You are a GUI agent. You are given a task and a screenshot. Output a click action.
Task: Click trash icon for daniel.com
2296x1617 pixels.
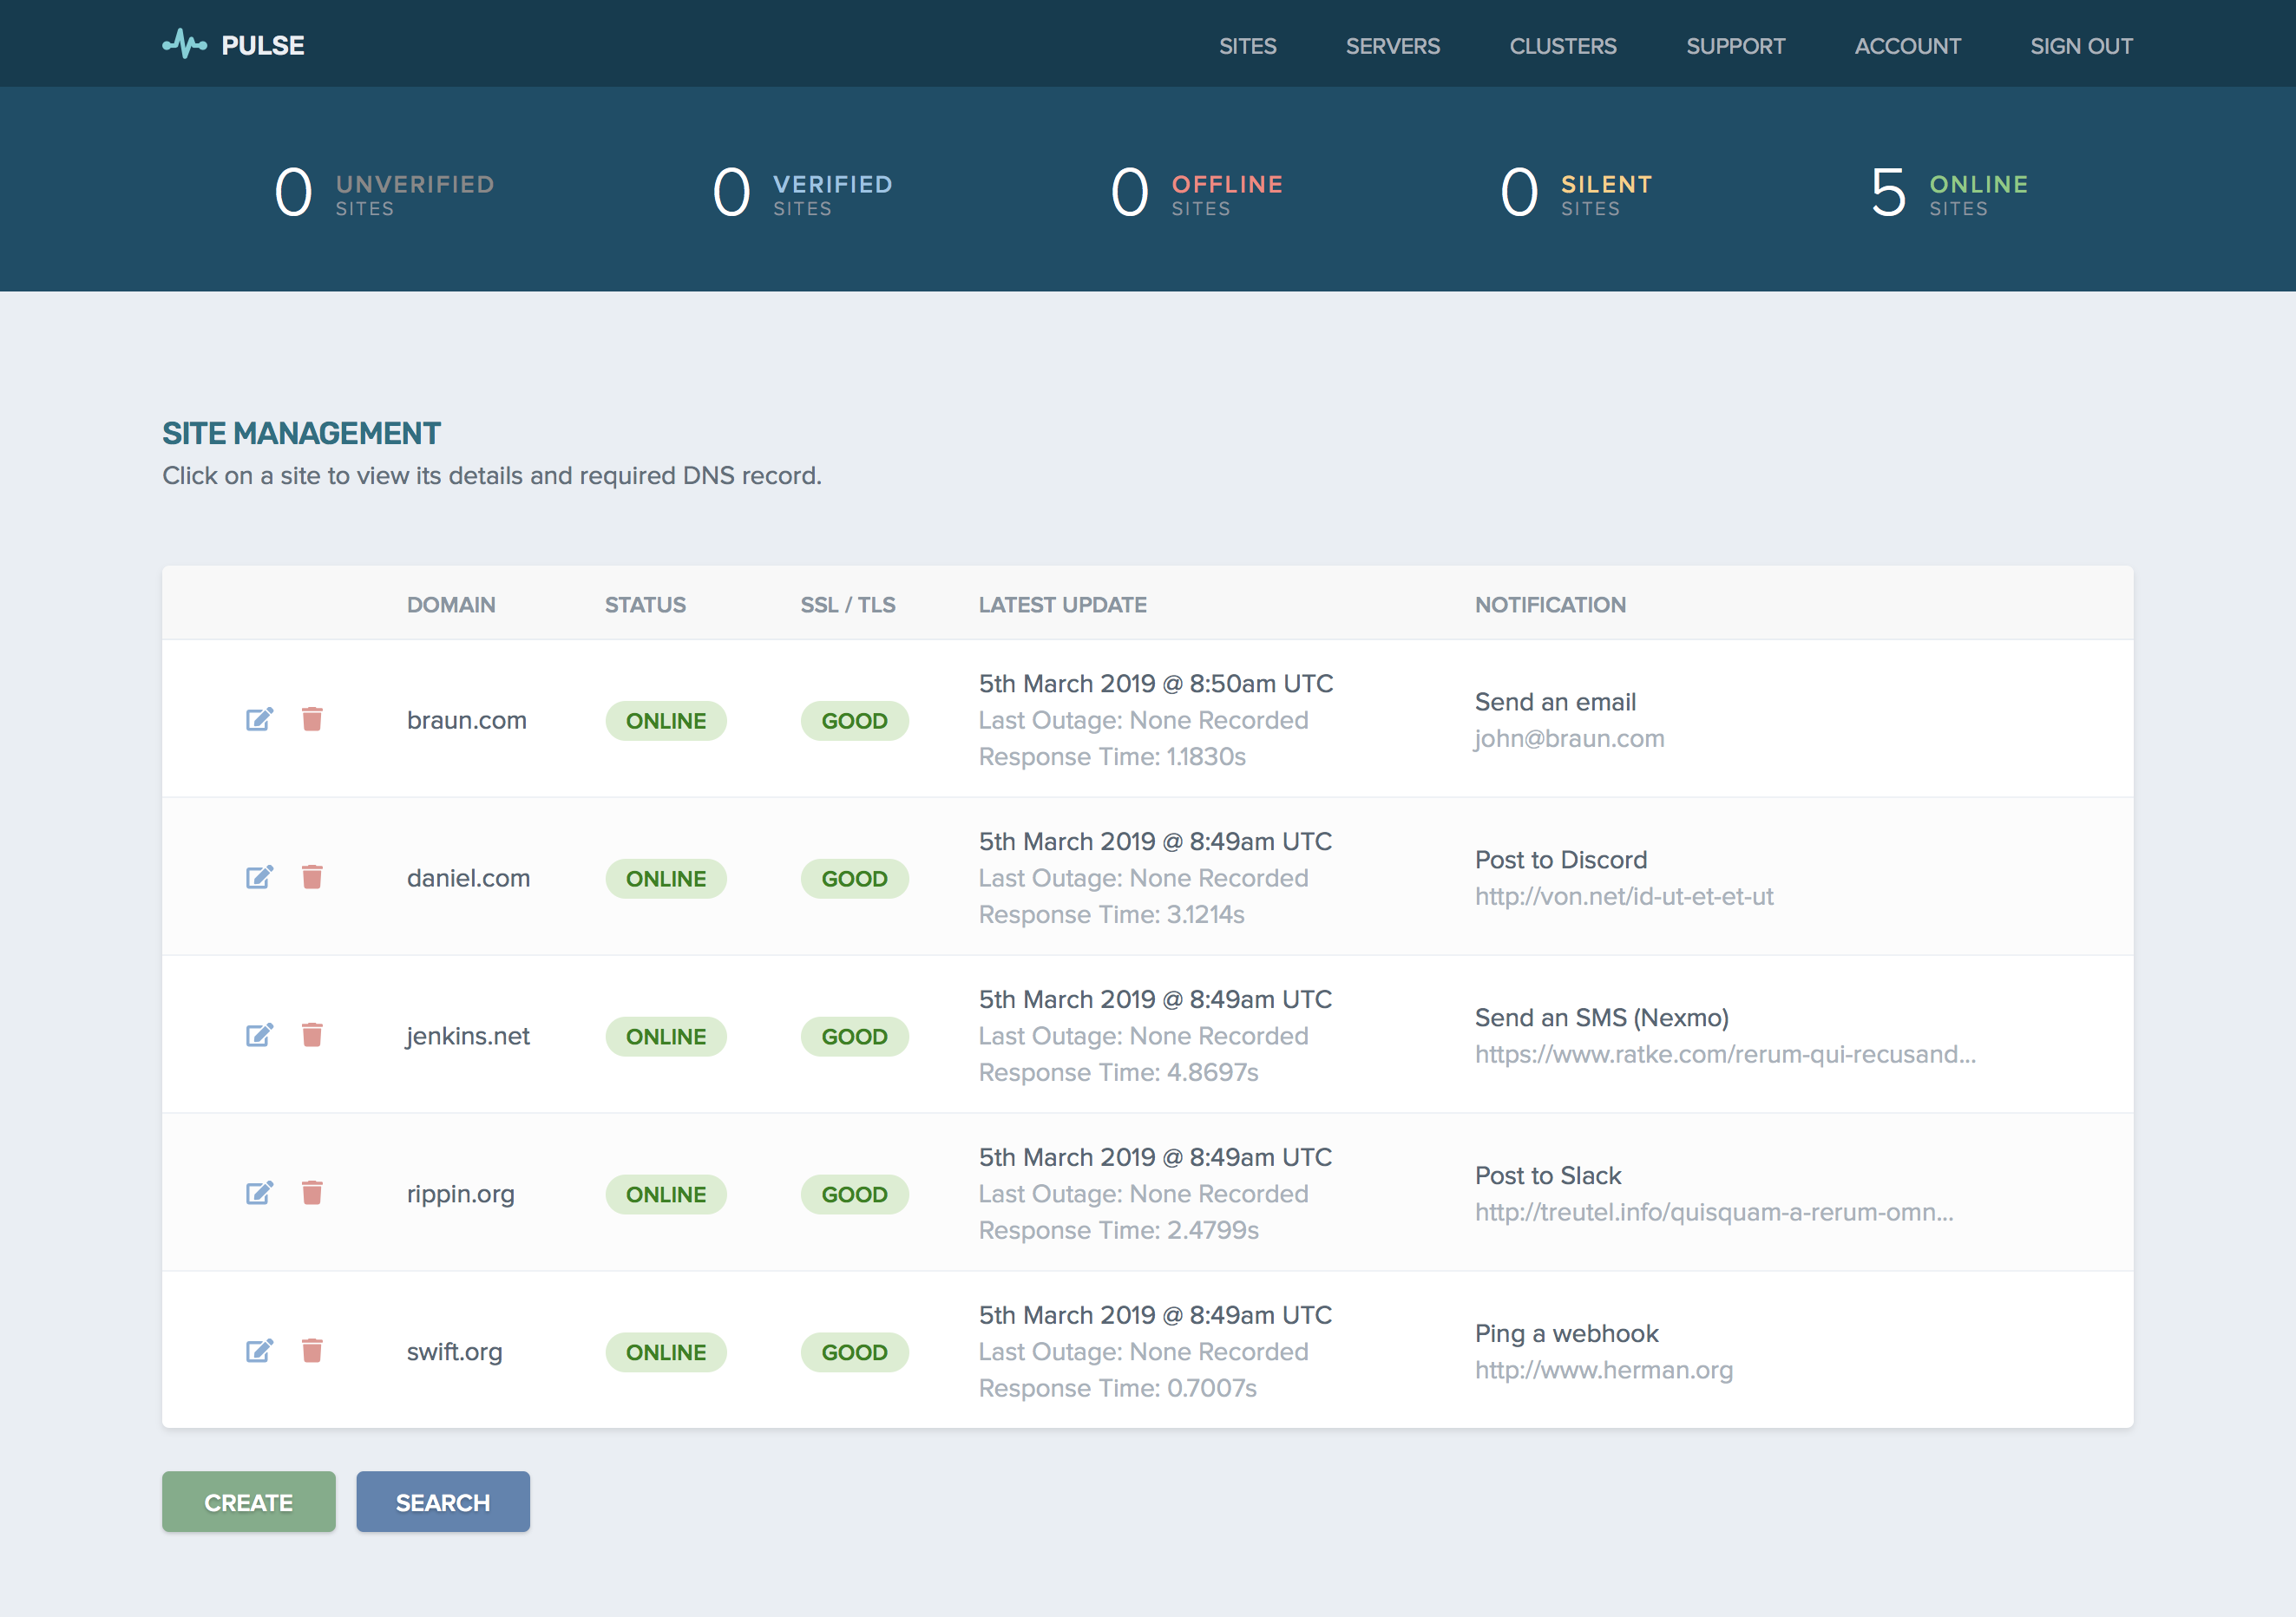(x=312, y=878)
